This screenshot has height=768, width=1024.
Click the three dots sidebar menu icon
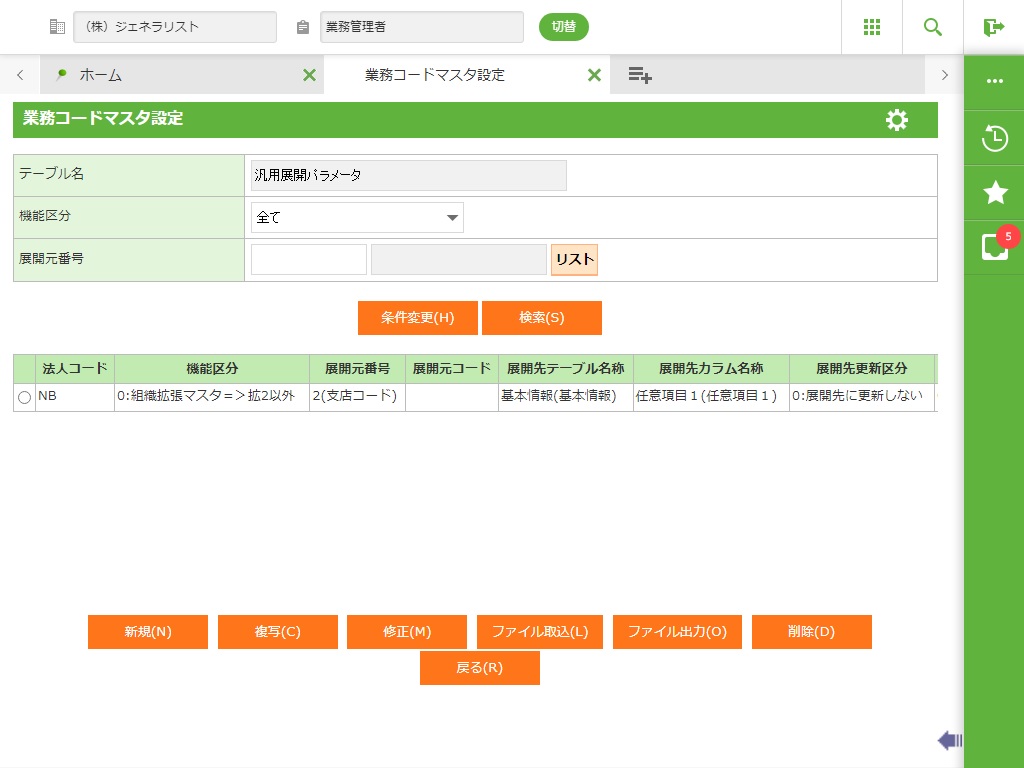tap(994, 81)
